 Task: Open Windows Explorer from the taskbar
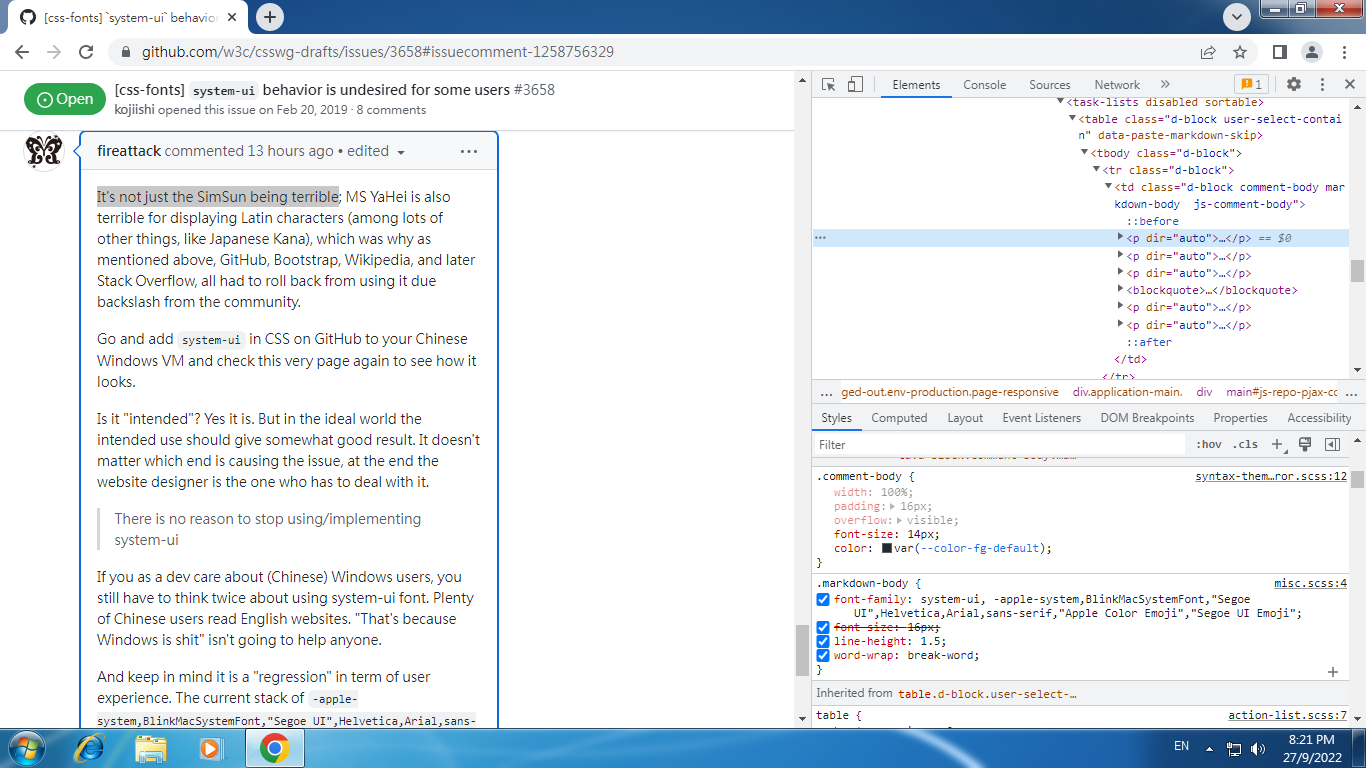pos(151,748)
